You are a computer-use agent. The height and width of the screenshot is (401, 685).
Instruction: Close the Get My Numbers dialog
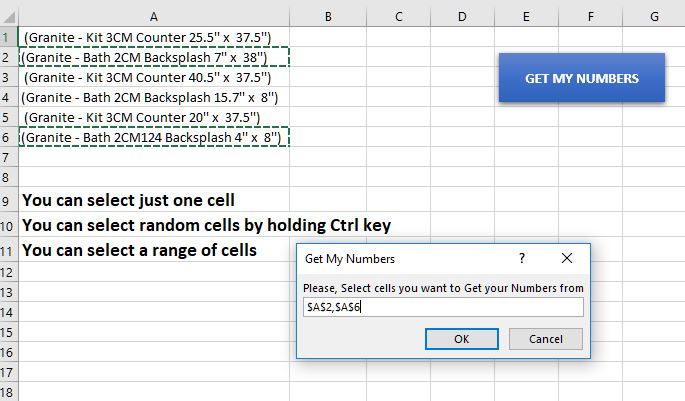[567, 258]
